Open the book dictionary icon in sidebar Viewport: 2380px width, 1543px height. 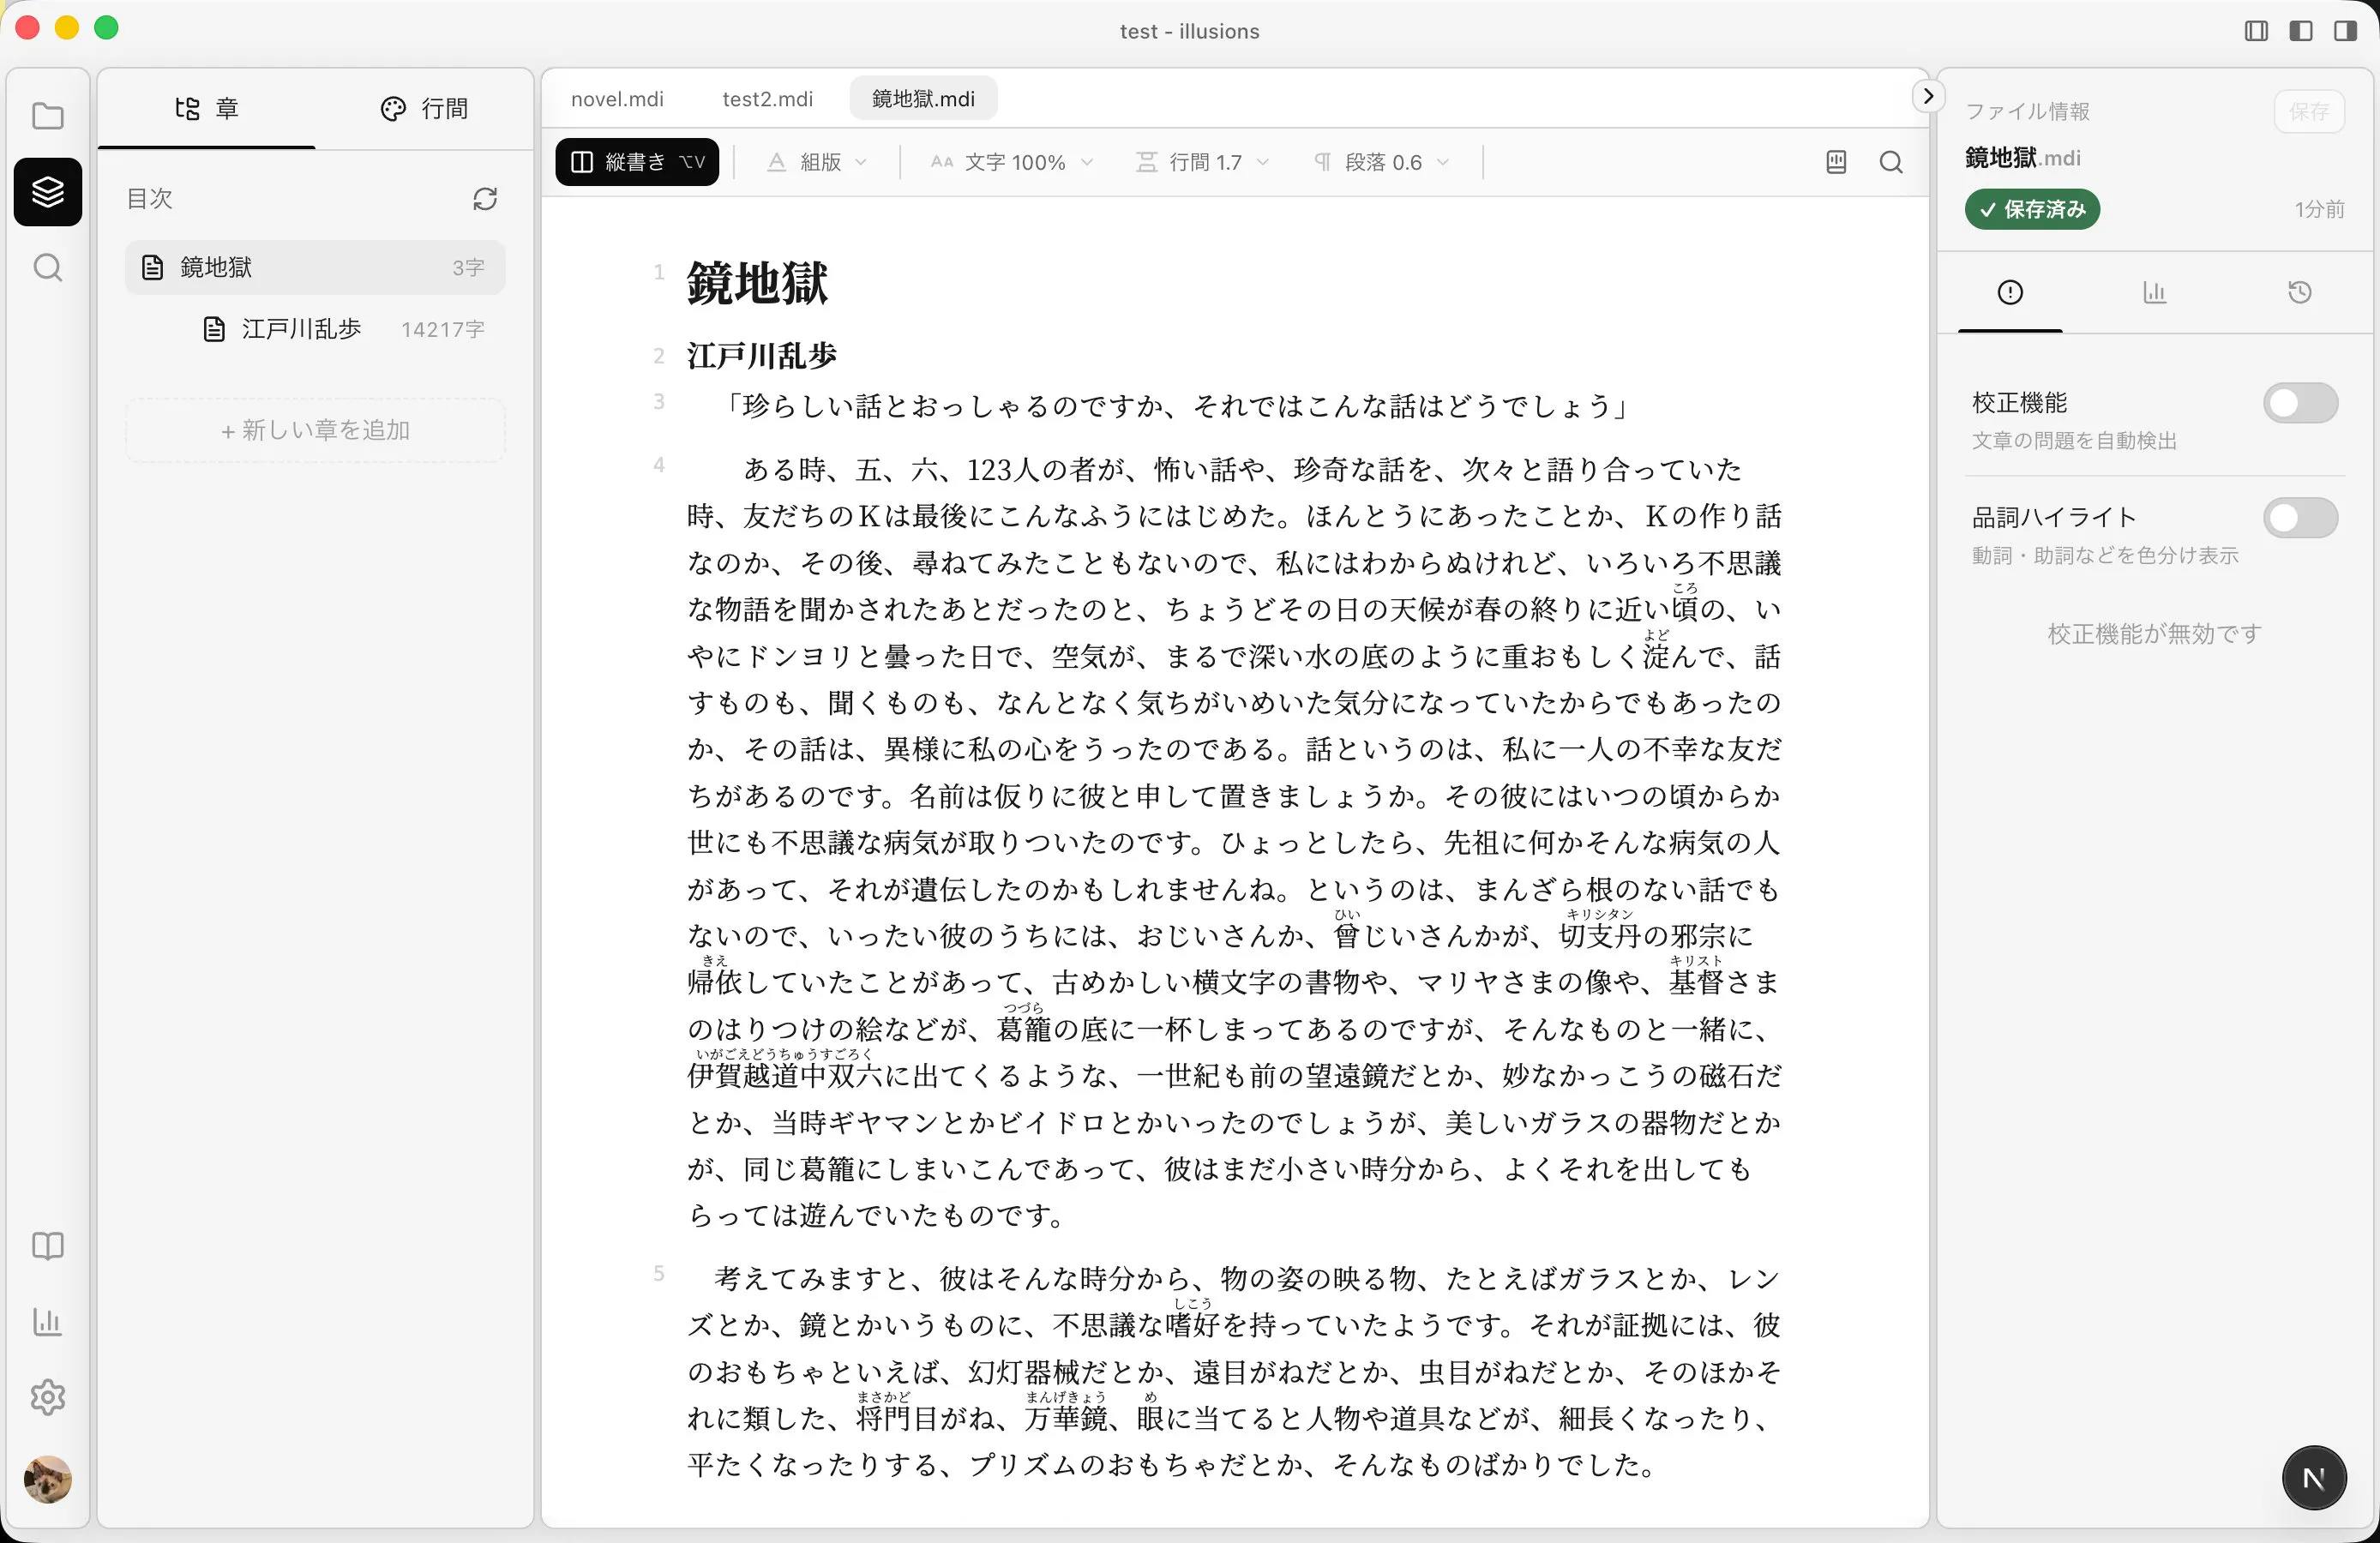click(47, 1245)
